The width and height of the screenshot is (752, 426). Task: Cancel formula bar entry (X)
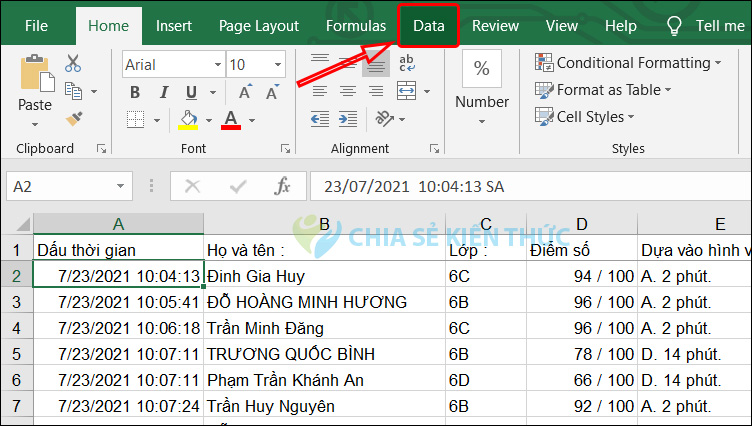tap(192, 186)
